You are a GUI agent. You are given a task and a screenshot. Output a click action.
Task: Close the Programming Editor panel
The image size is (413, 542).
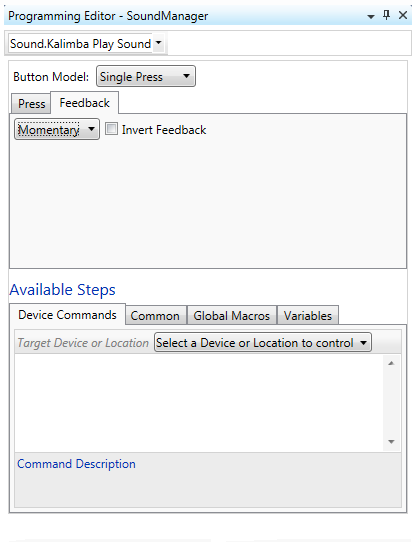click(403, 15)
